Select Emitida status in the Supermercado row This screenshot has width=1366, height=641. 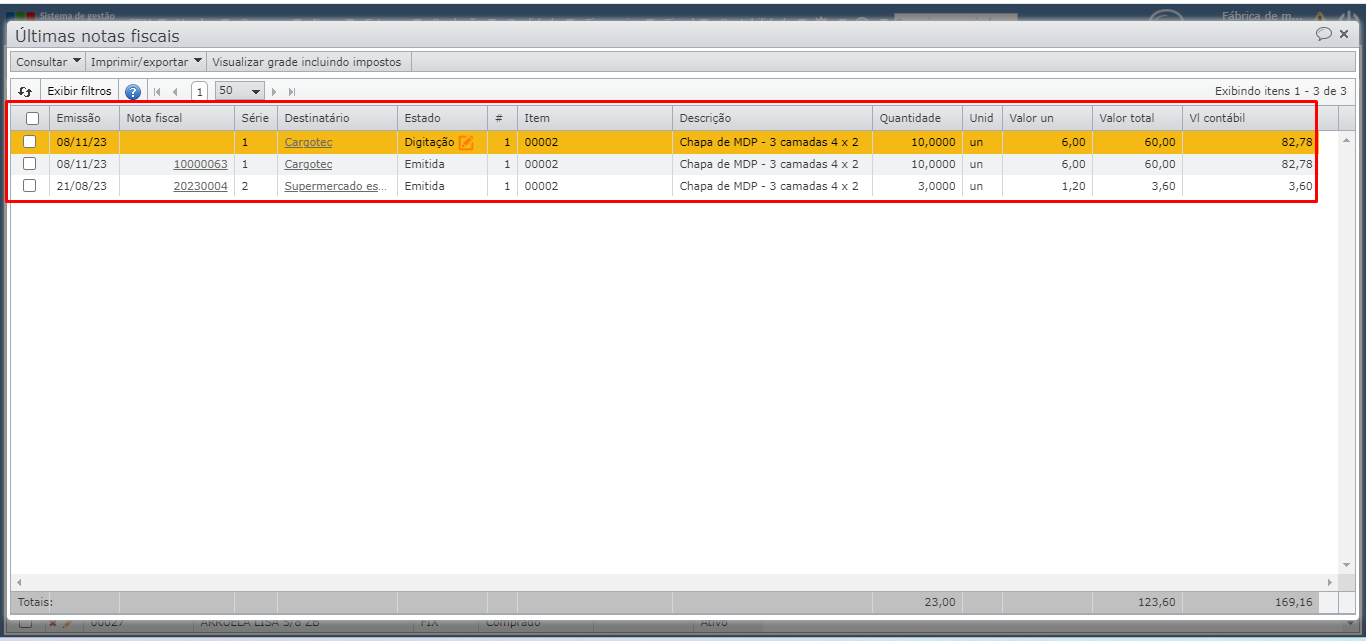442,186
